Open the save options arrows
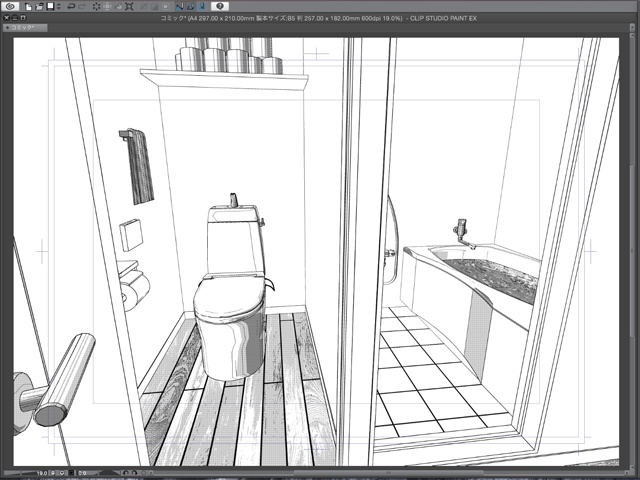Screen dimensions: 640x480 point(59,7)
